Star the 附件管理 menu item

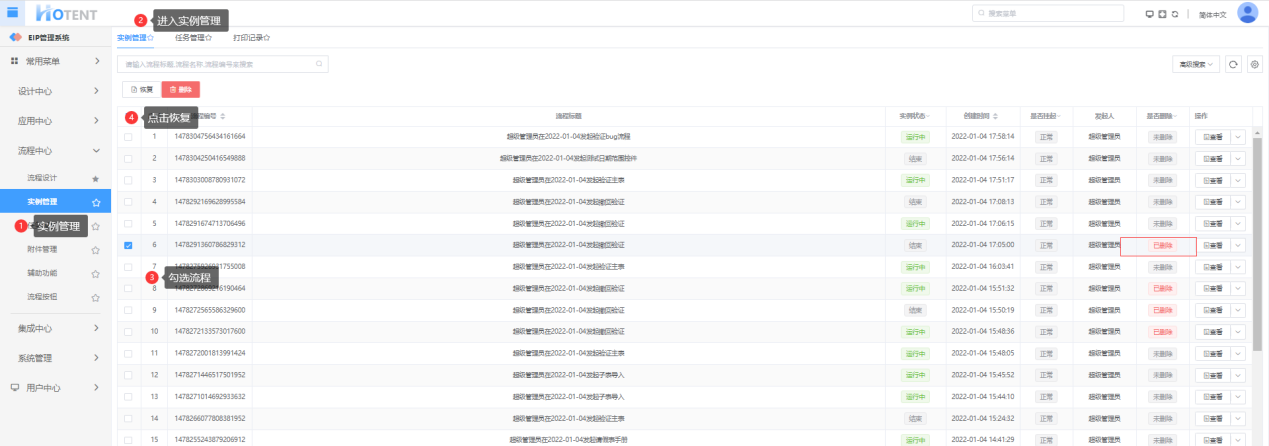(96, 250)
